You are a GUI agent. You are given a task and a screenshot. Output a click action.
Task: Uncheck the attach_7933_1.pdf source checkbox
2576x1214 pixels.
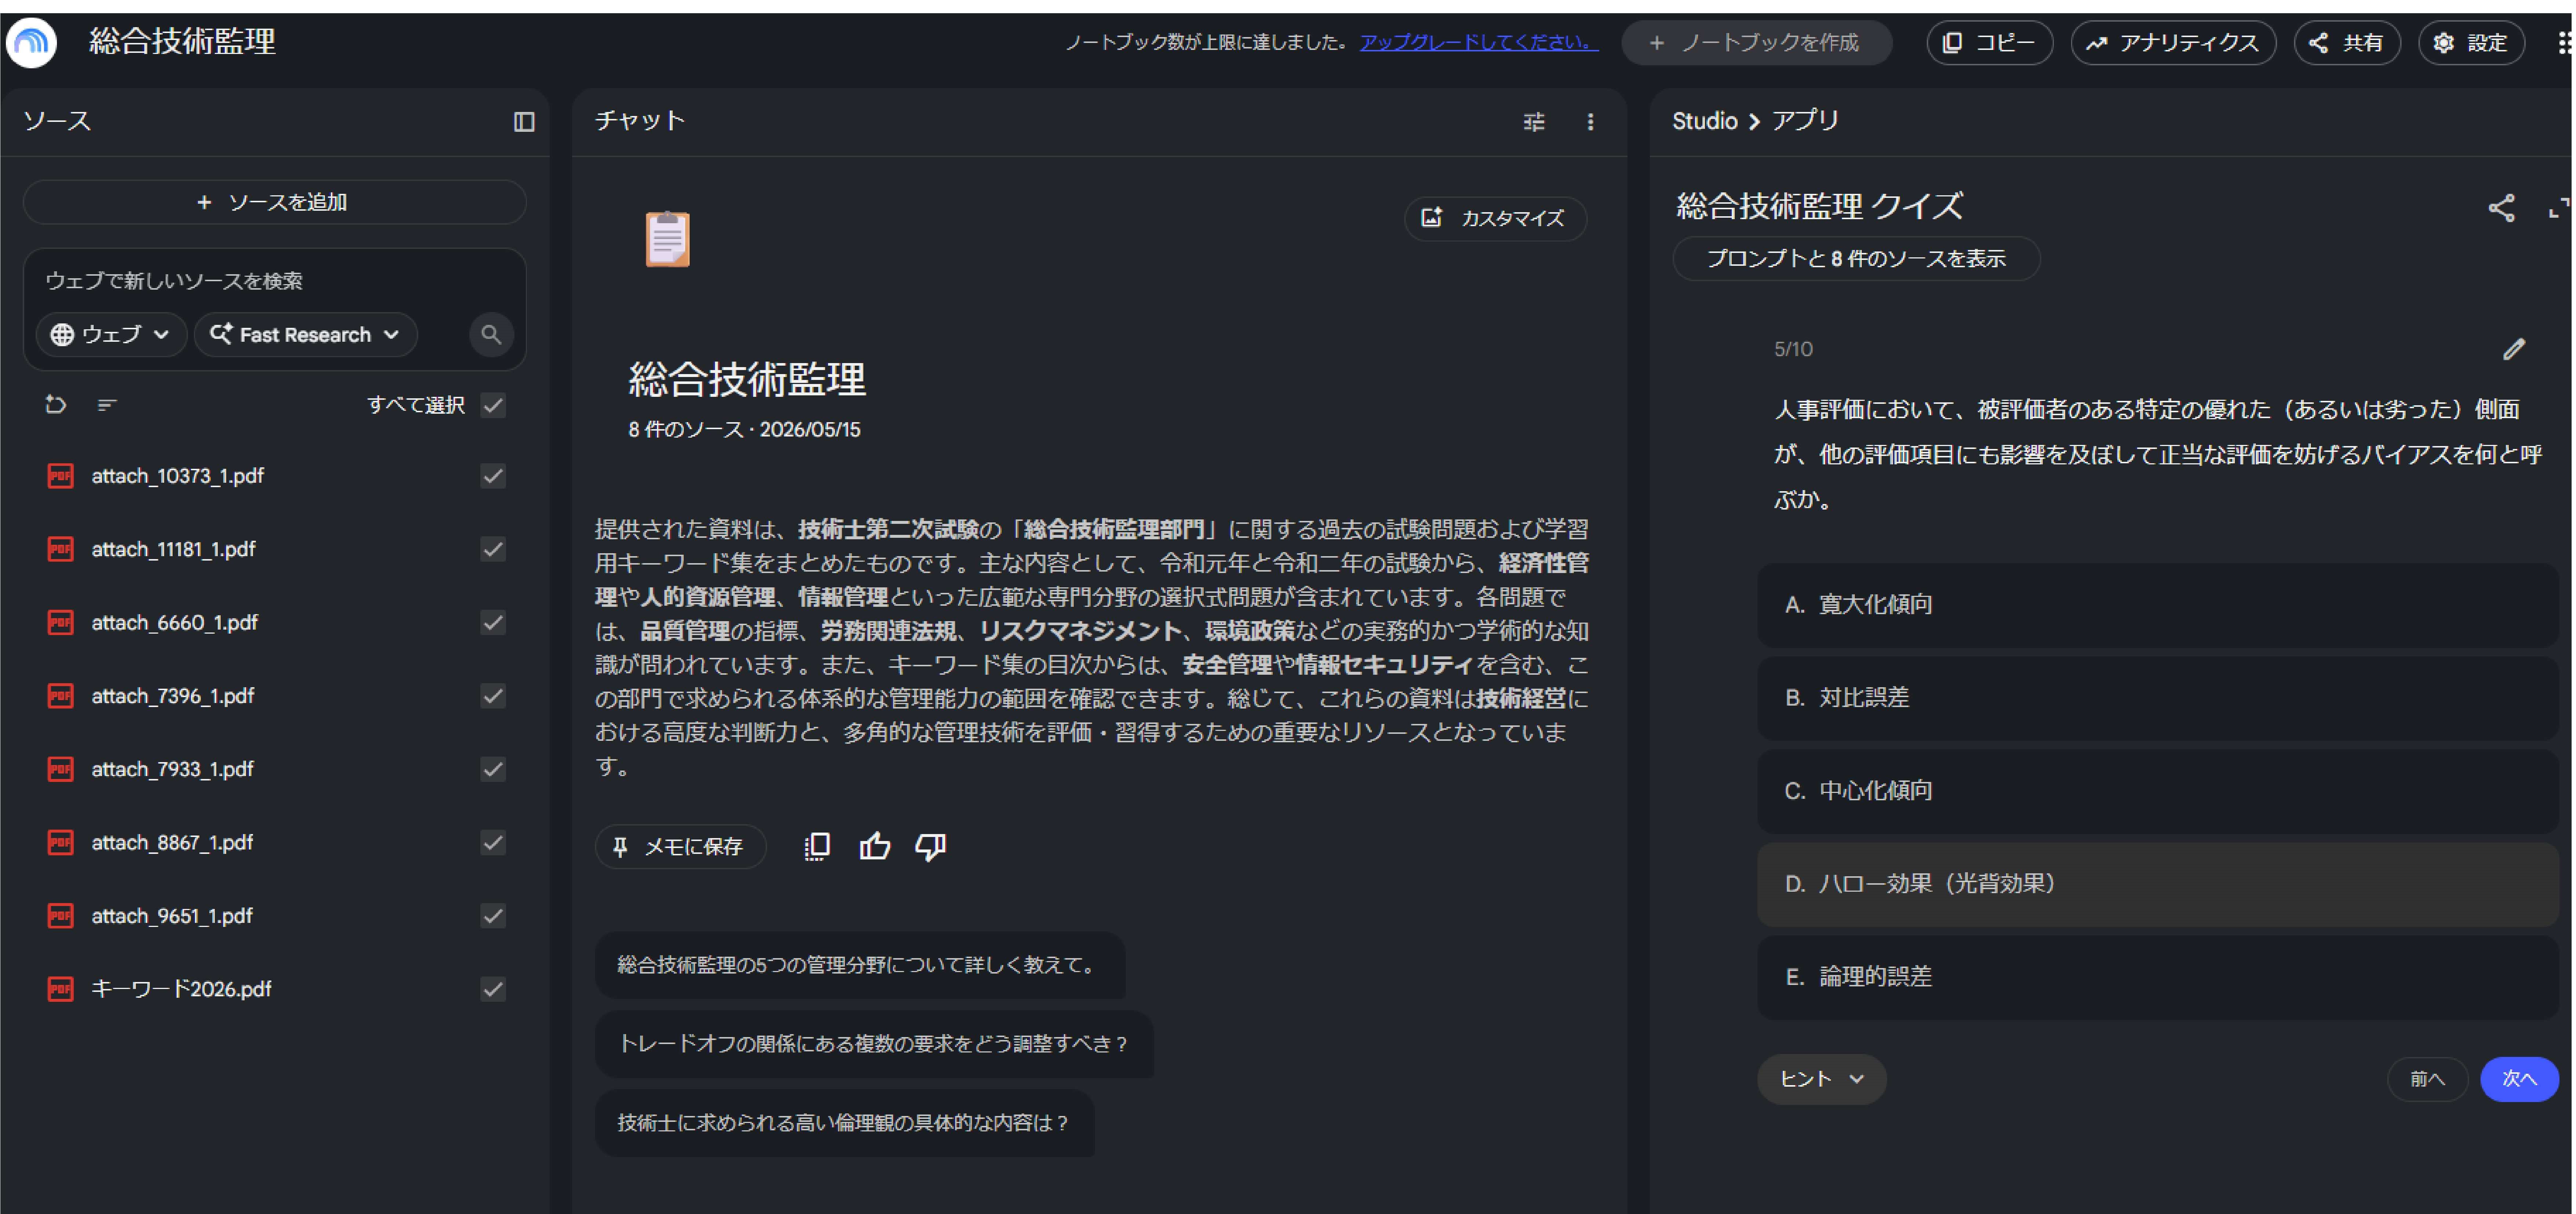coord(493,769)
